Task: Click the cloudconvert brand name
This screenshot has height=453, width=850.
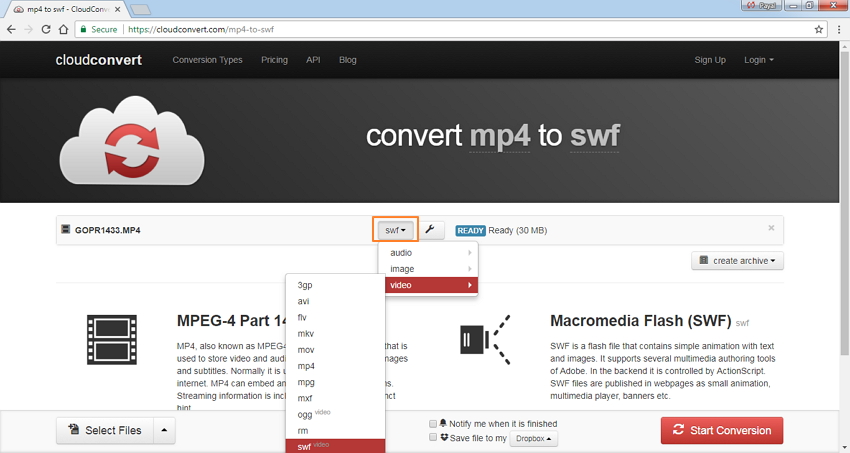Action: (x=99, y=60)
